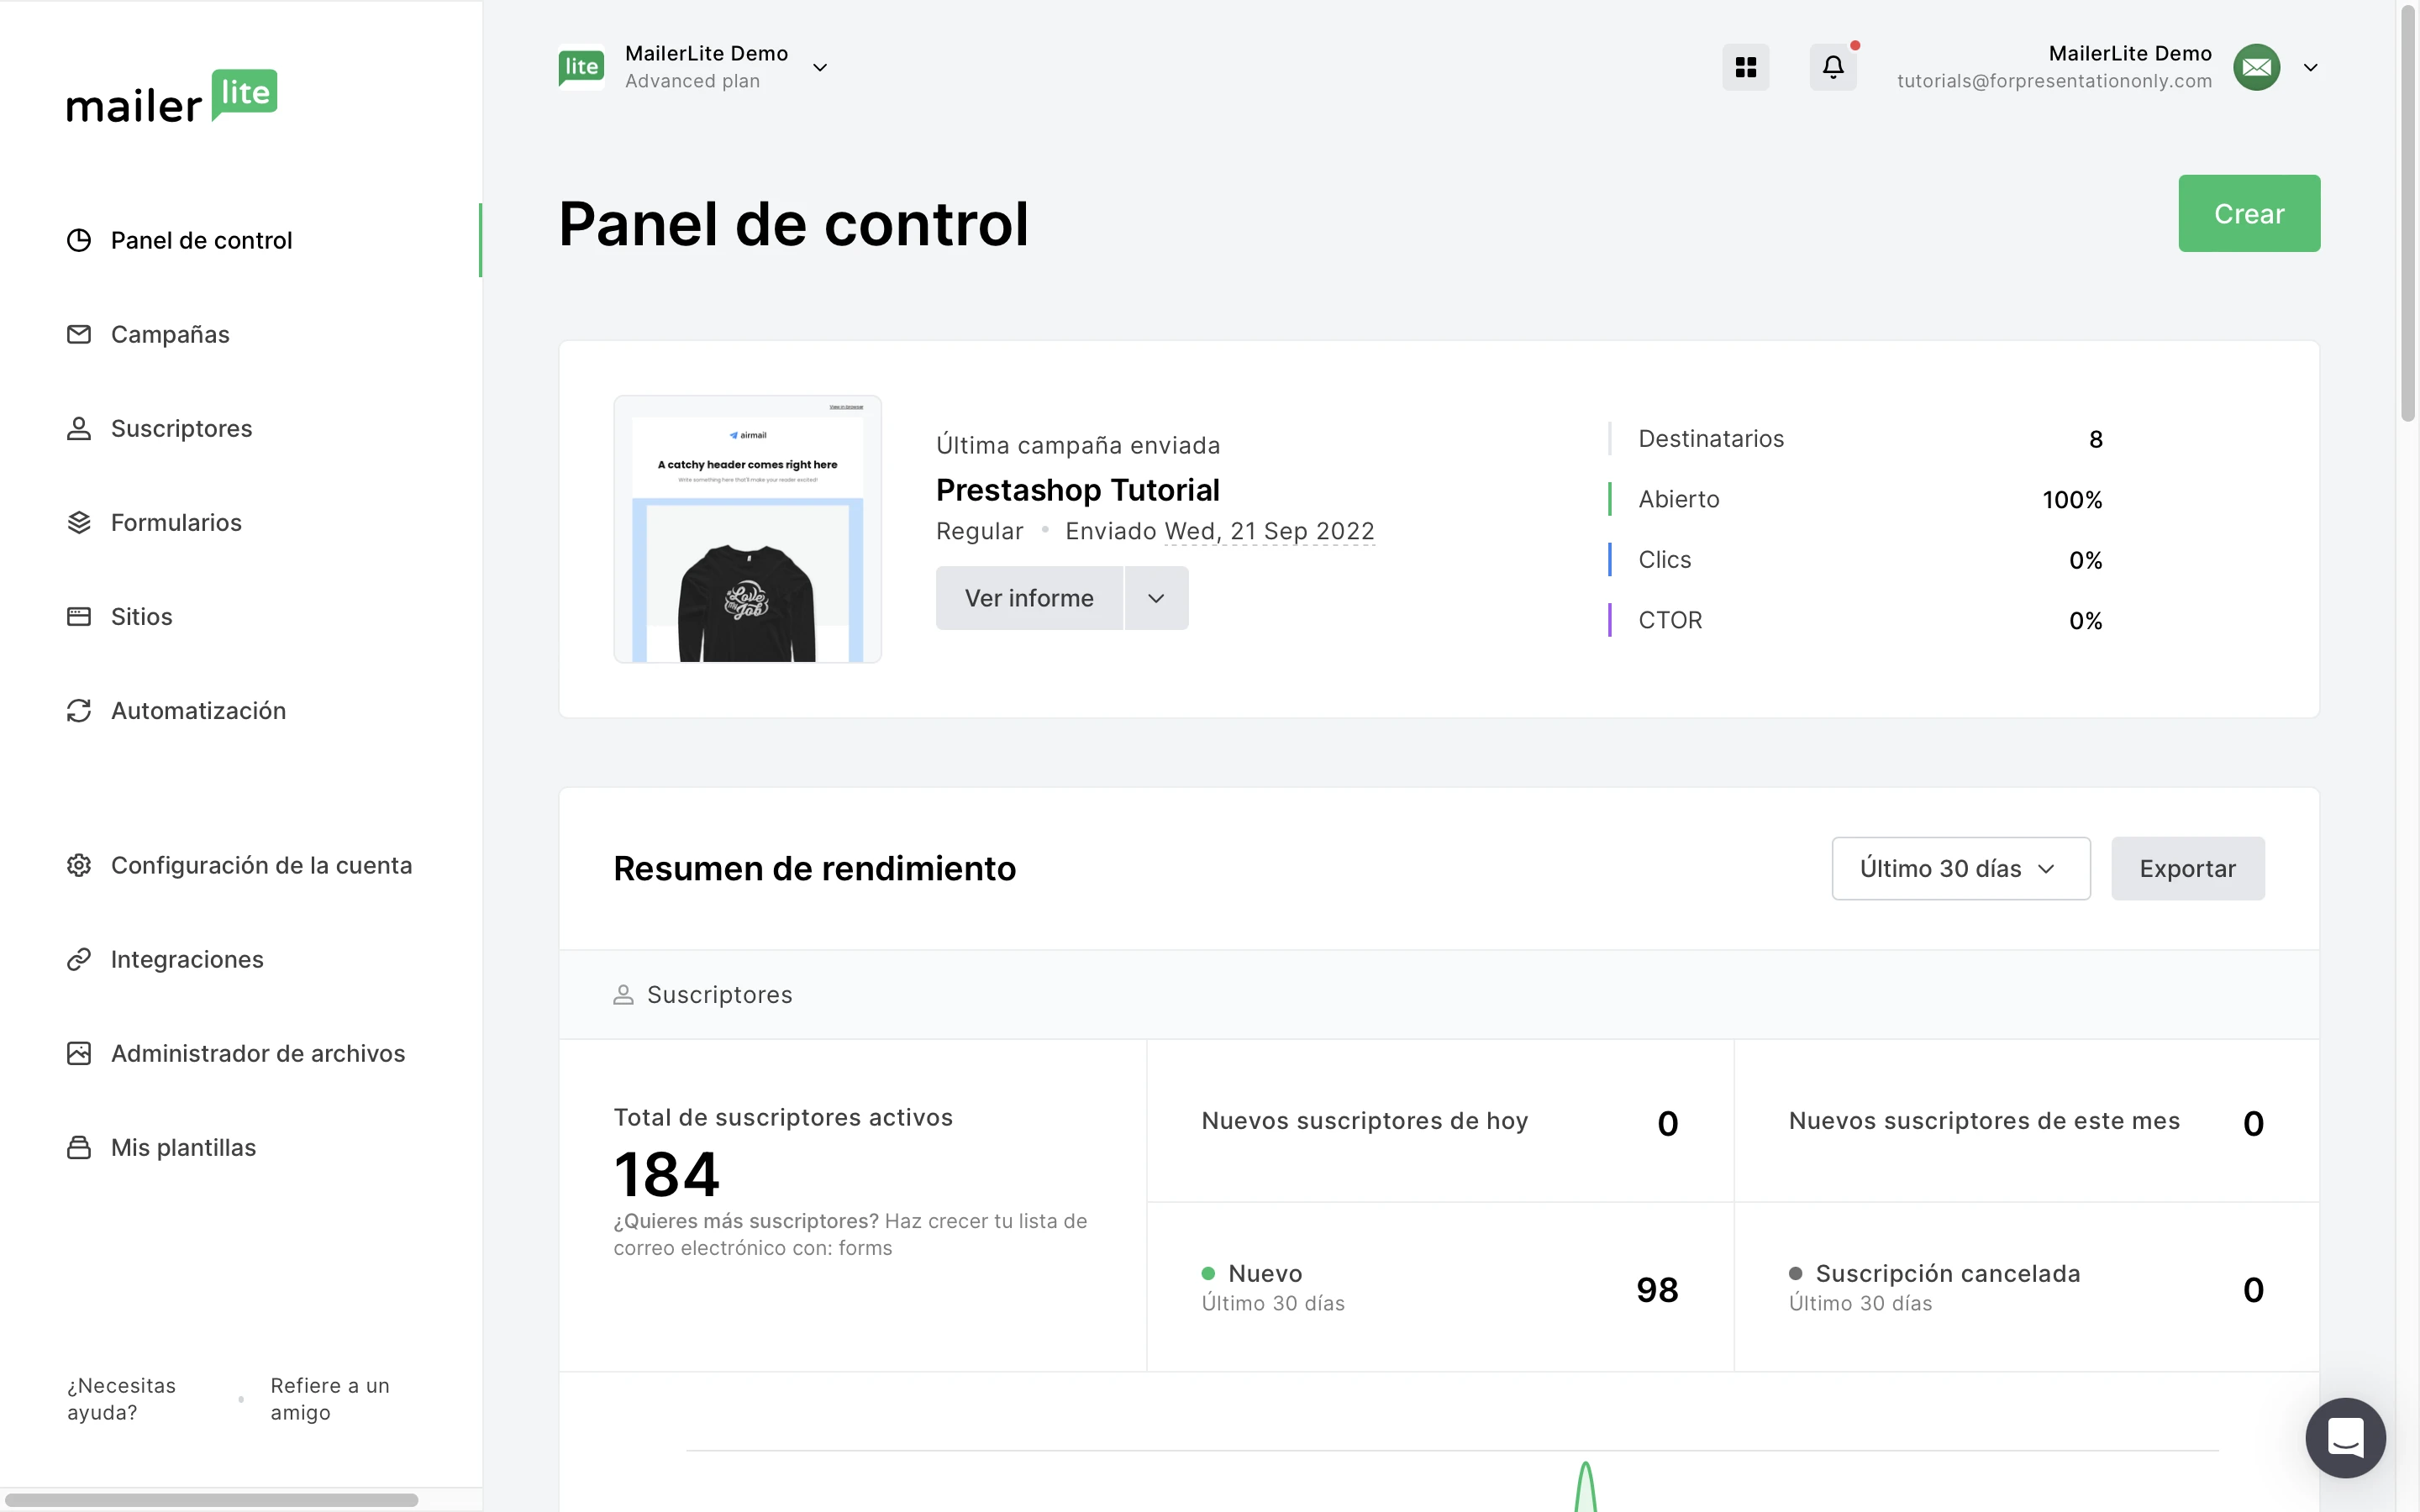Open the apps grid icon
The image size is (2420, 1512).
pos(1745,67)
